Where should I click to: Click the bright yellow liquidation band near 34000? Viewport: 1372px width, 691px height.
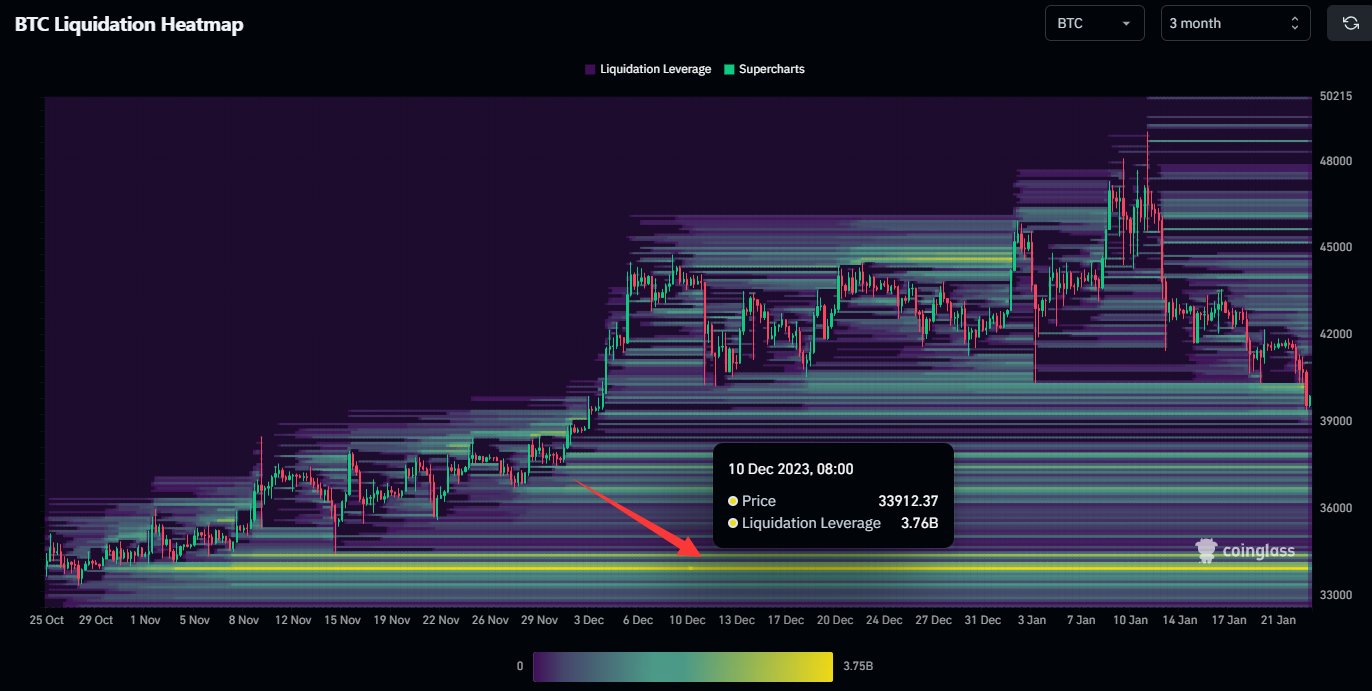500,566
